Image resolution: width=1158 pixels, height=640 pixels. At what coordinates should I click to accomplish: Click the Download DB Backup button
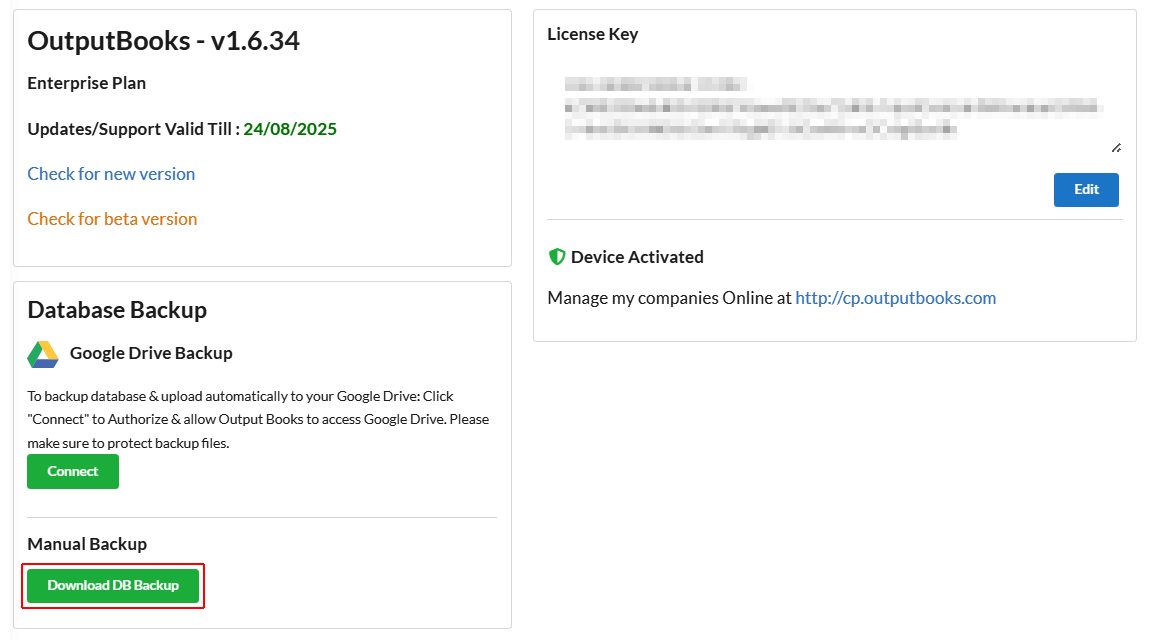click(x=113, y=585)
